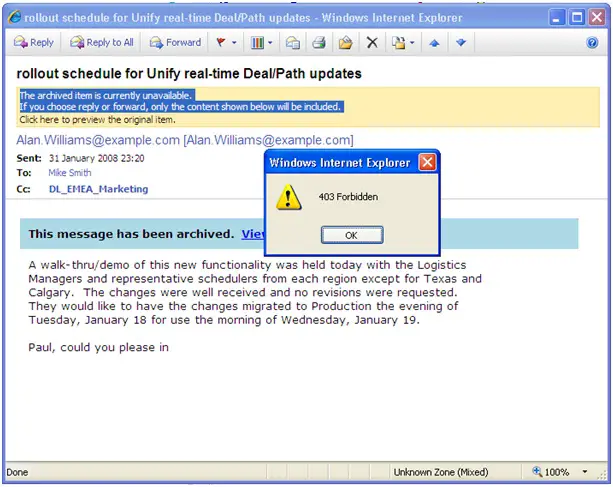Open help with the blue question icon
613x487 pixels.
592,42
